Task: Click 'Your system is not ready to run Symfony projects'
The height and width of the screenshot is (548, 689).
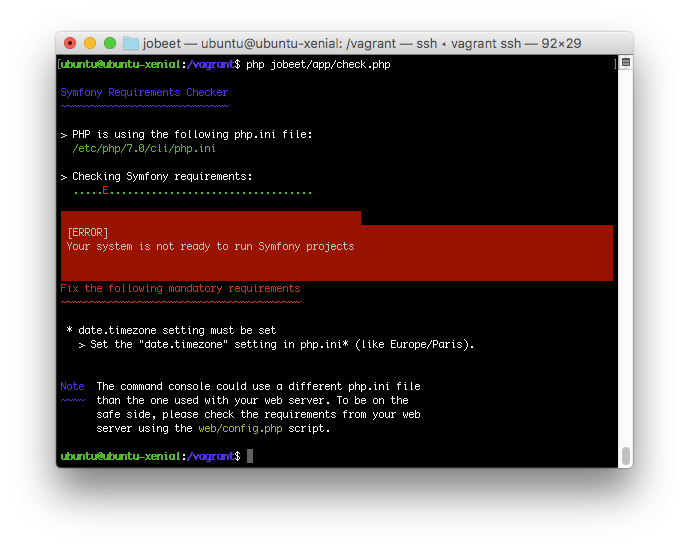Action: click(x=210, y=247)
